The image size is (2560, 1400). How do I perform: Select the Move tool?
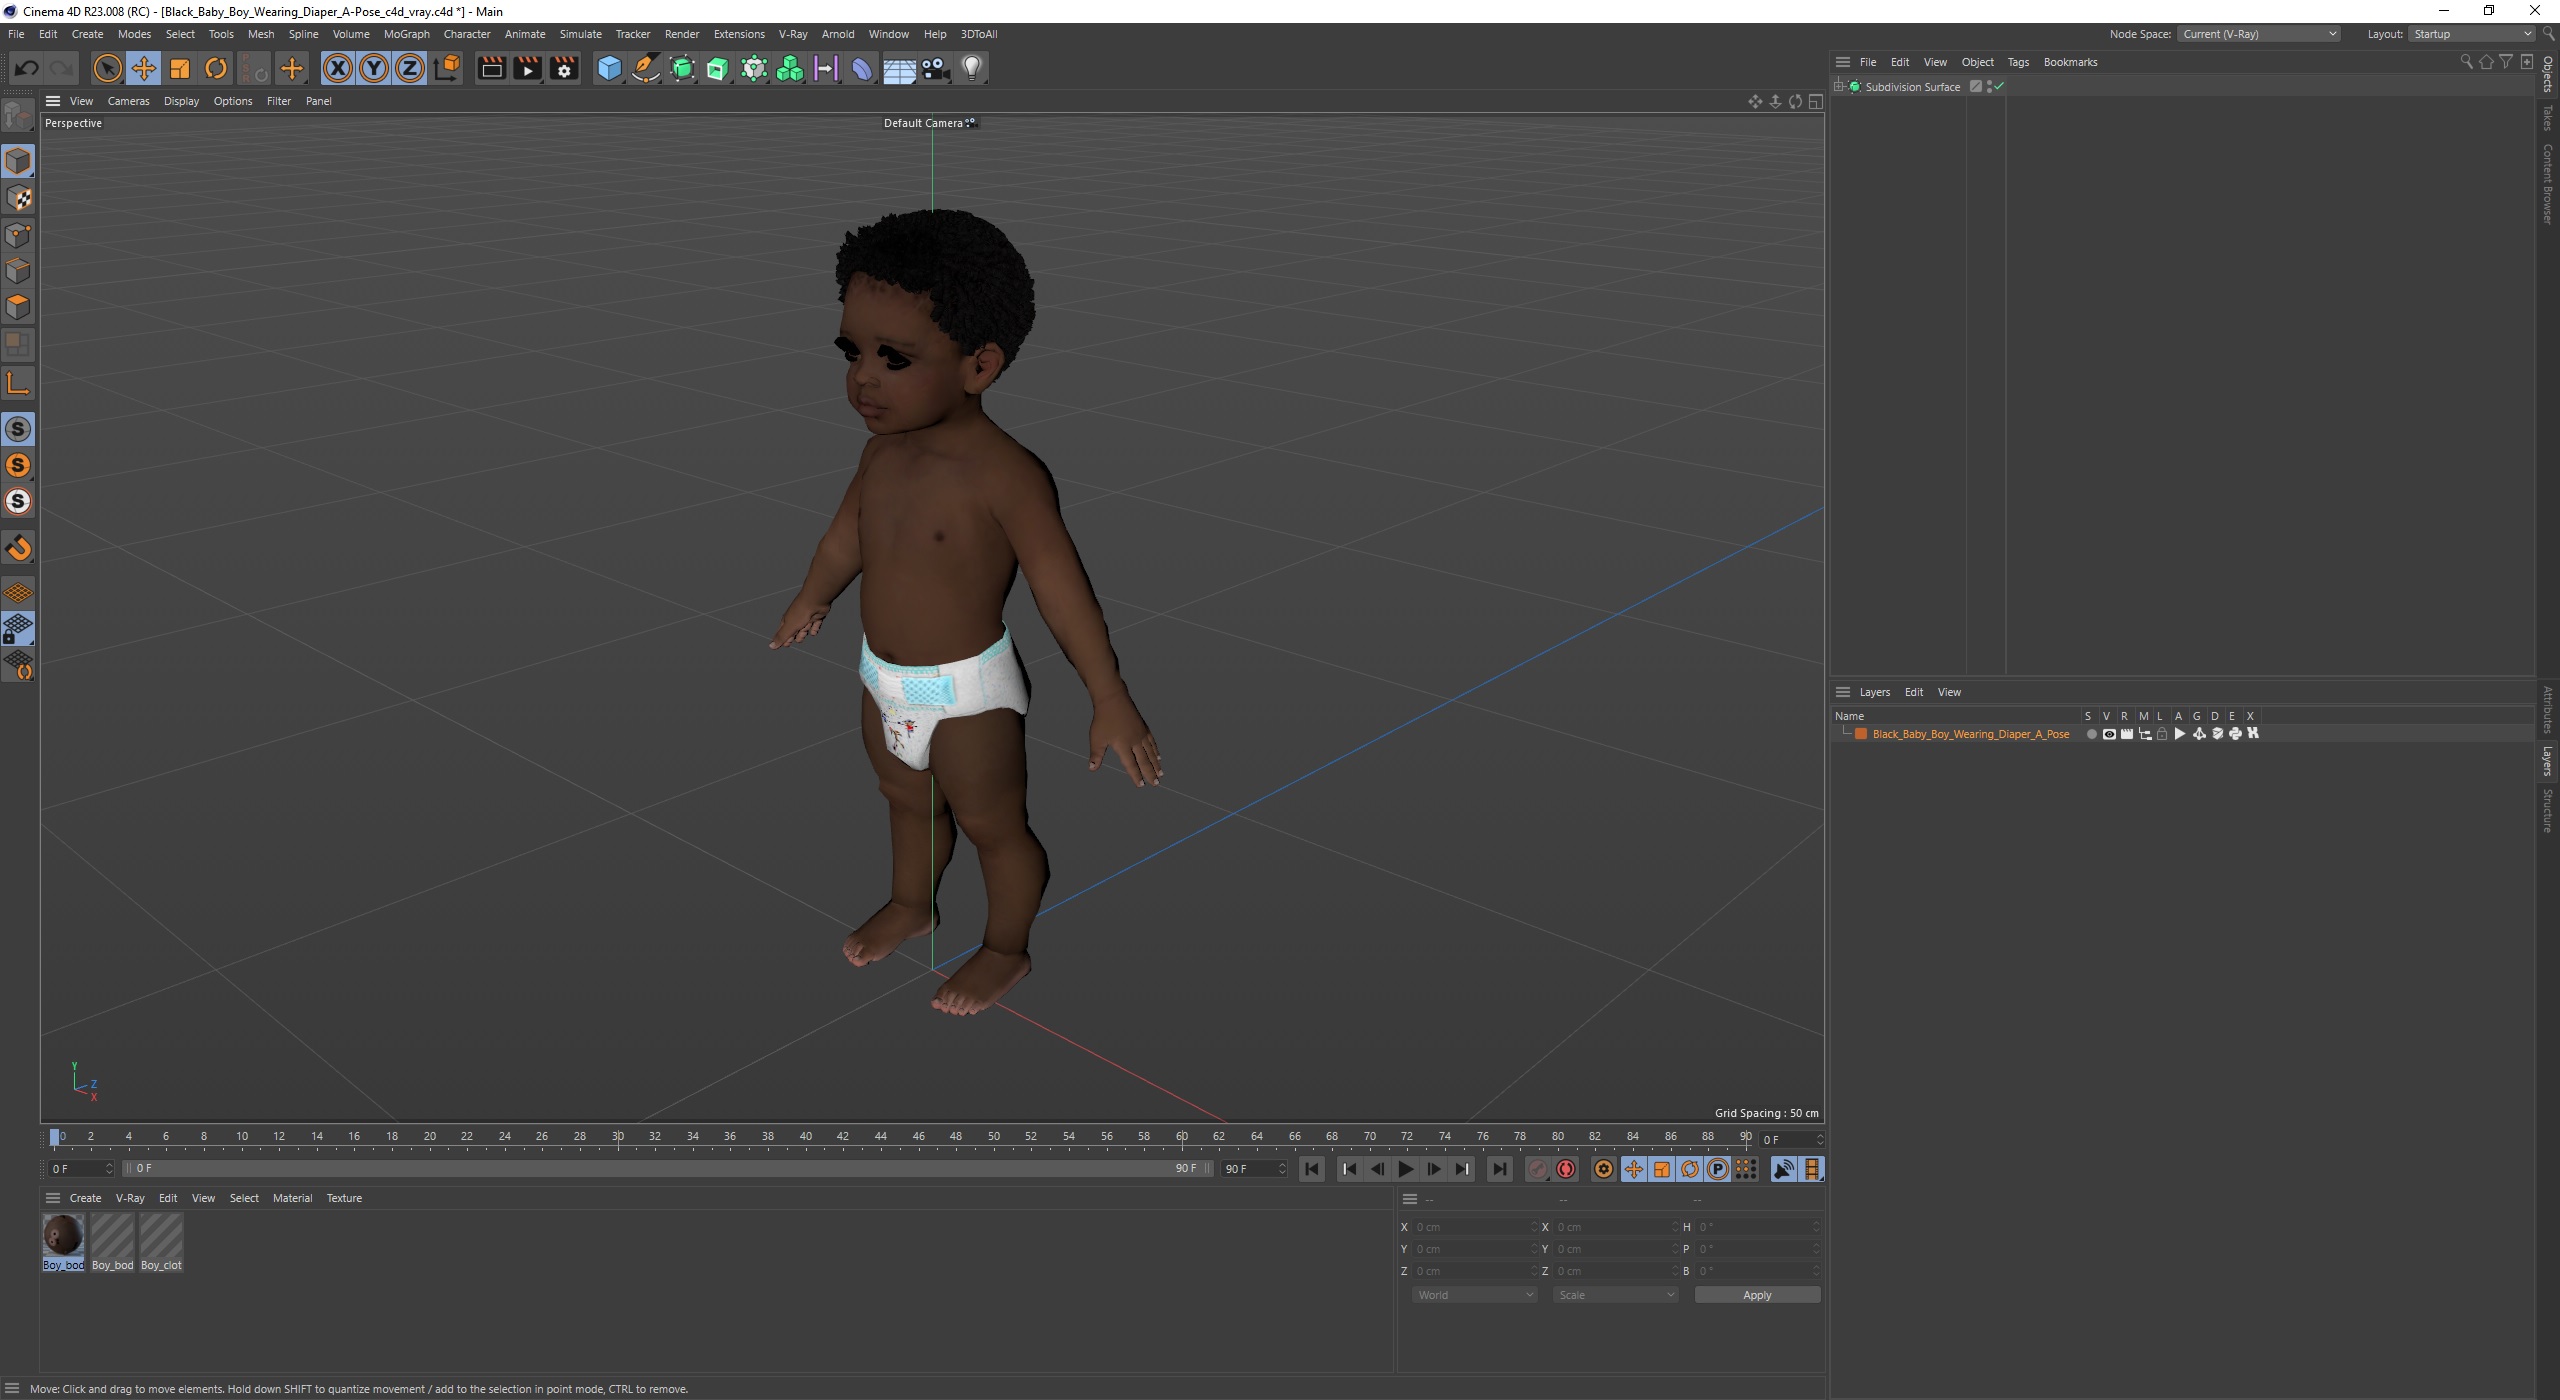coord(144,68)
